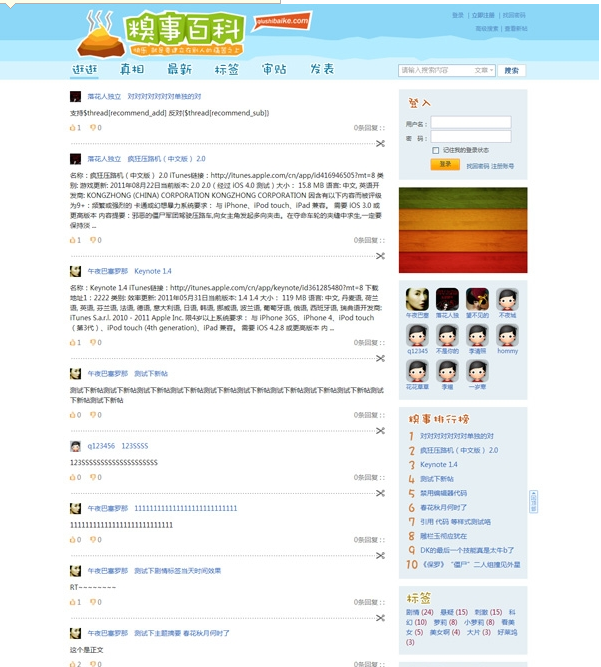The image size is (601, 667).
Task: Dislike the 对对对对对对对单独的对 post (thumbs down)
Action: (93, 128)
